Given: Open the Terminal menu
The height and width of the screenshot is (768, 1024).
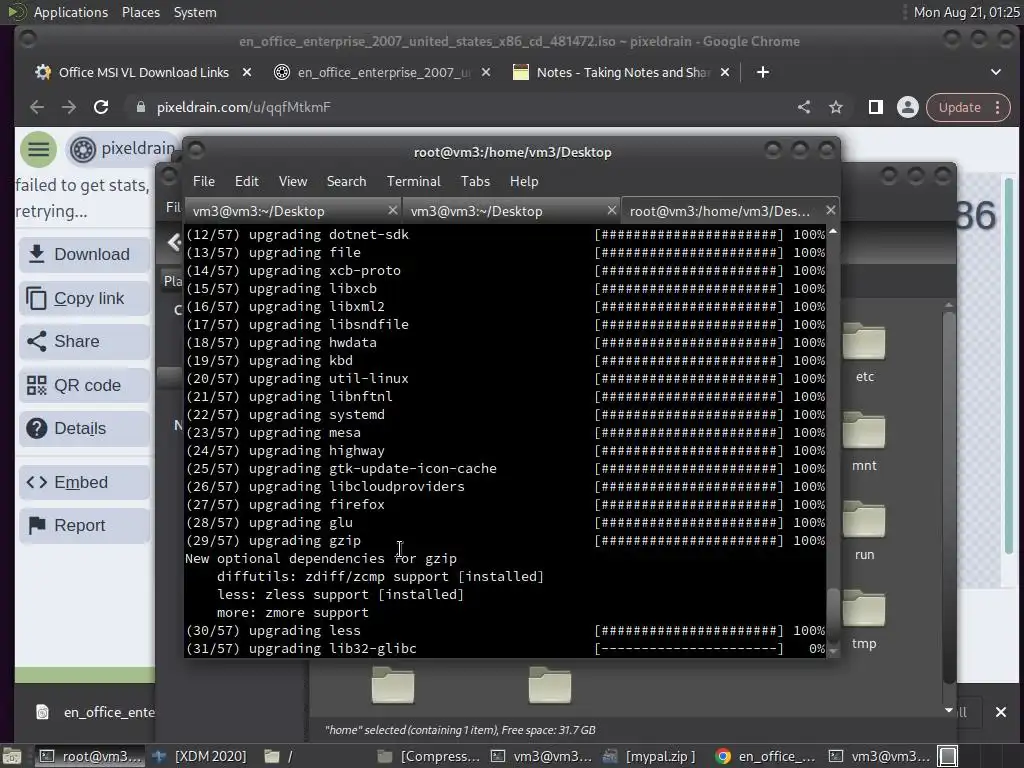Looking at the screenshot, I should click(x=413, y=182).
